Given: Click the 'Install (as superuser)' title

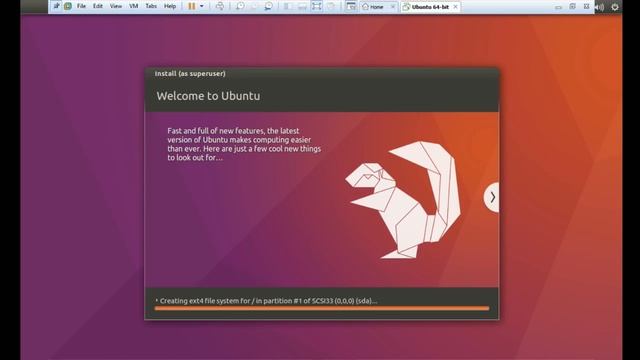Looking at the screenshot, I should coord(190,73).
